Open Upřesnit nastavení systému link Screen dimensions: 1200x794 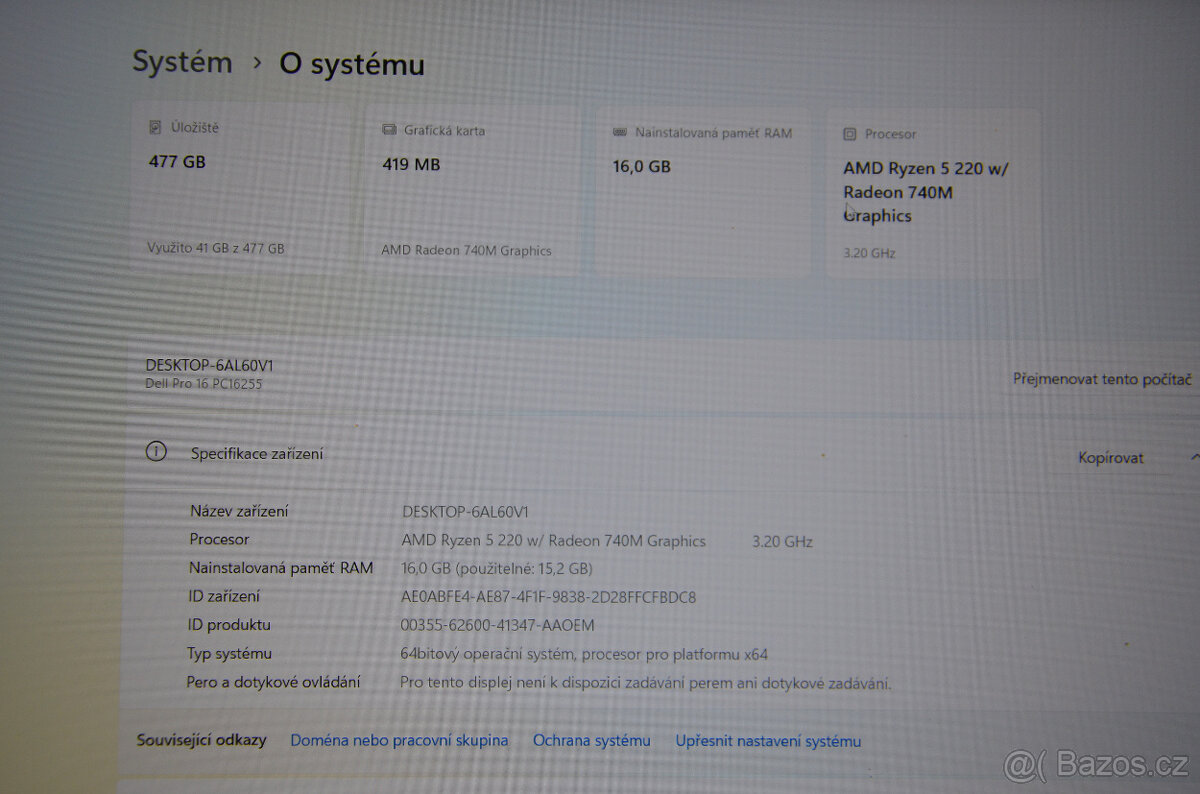[x=769, y=740]
